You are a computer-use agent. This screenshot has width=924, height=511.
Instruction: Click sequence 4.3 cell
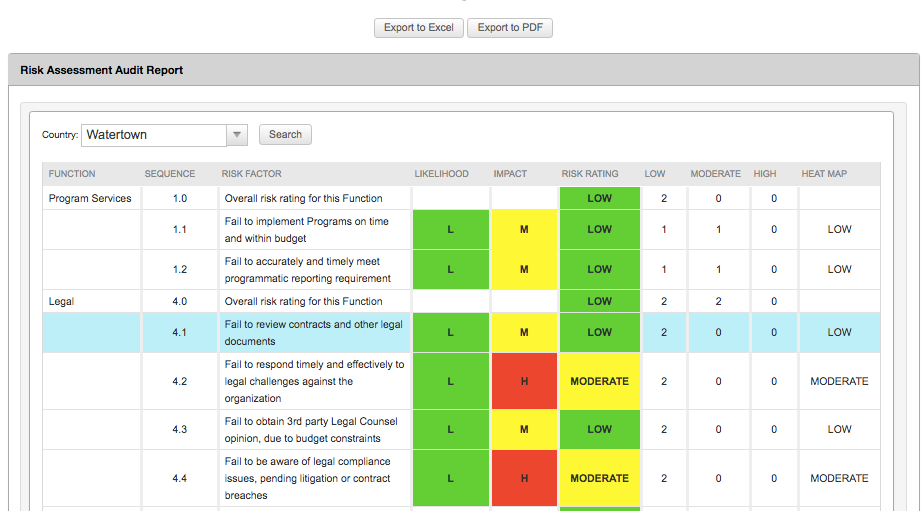pyautogui.click(x=180, y=430)
